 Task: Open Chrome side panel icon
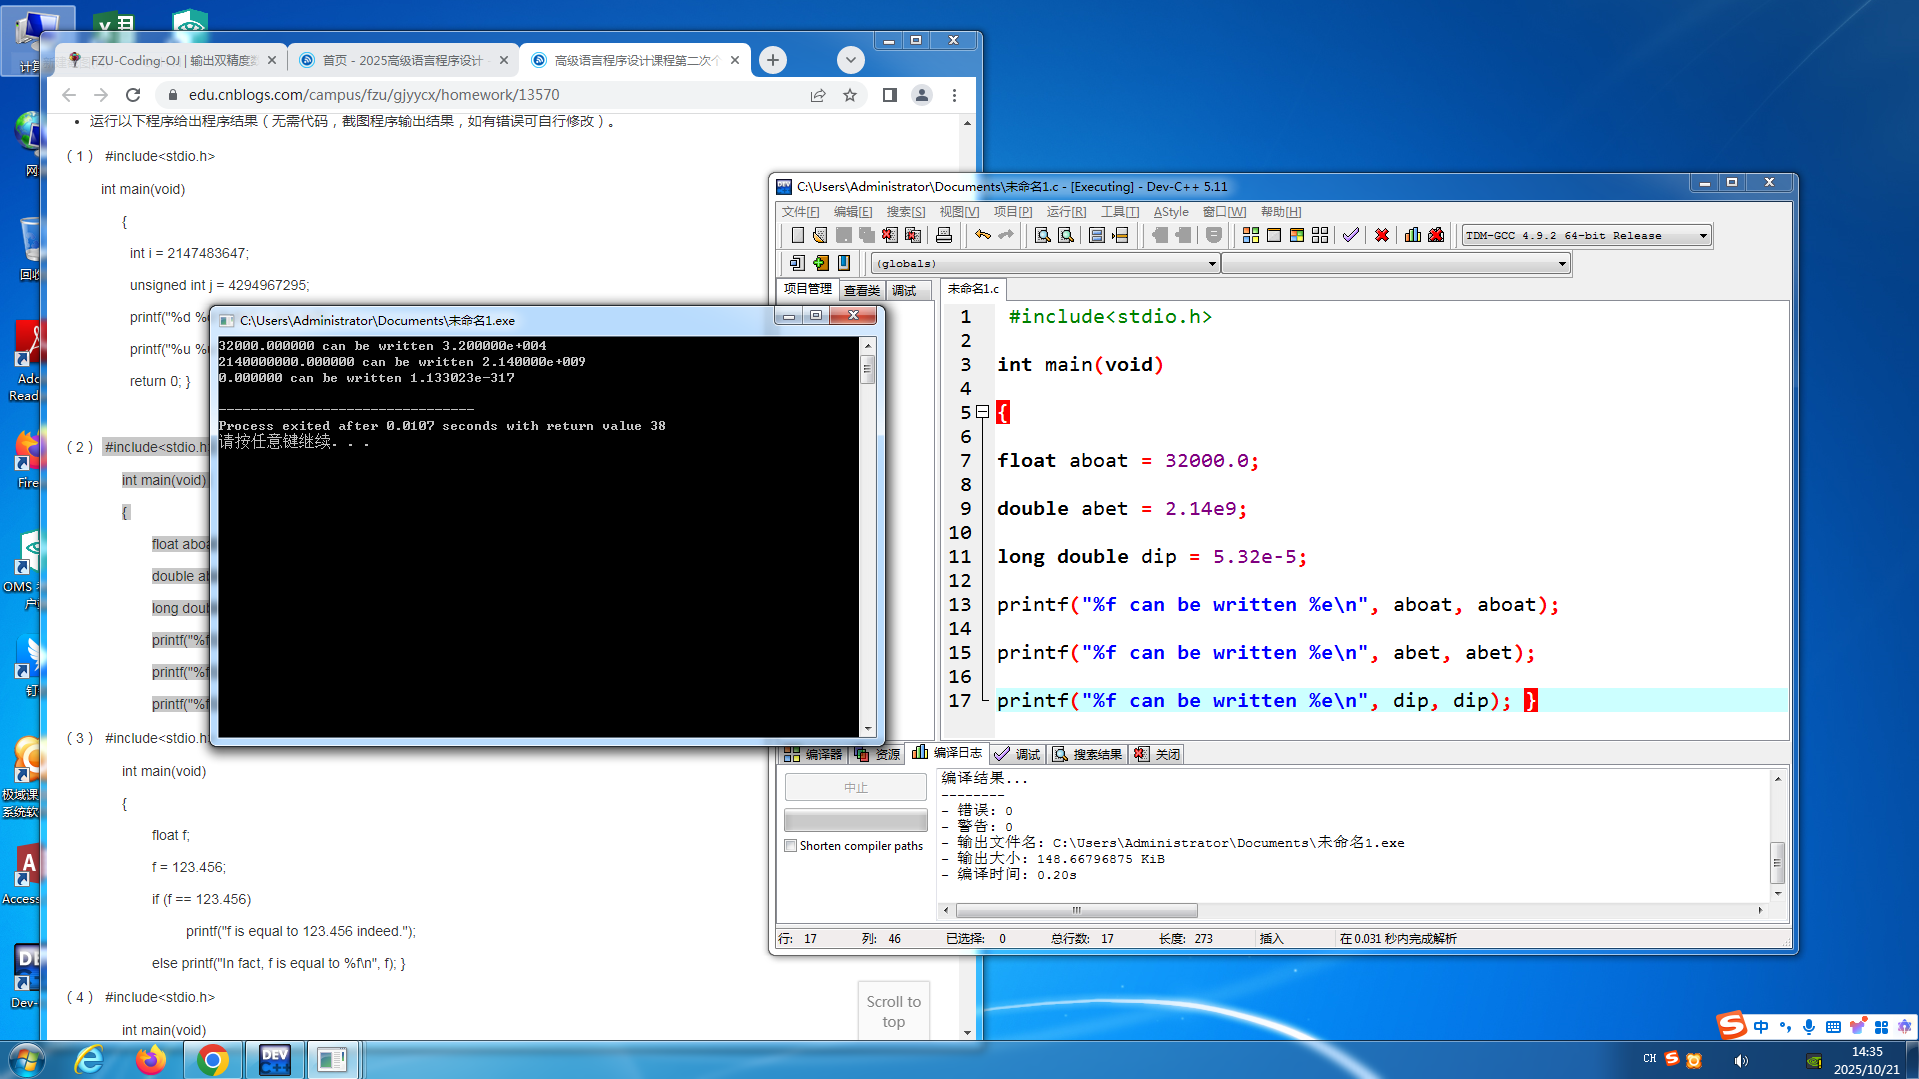890,95
